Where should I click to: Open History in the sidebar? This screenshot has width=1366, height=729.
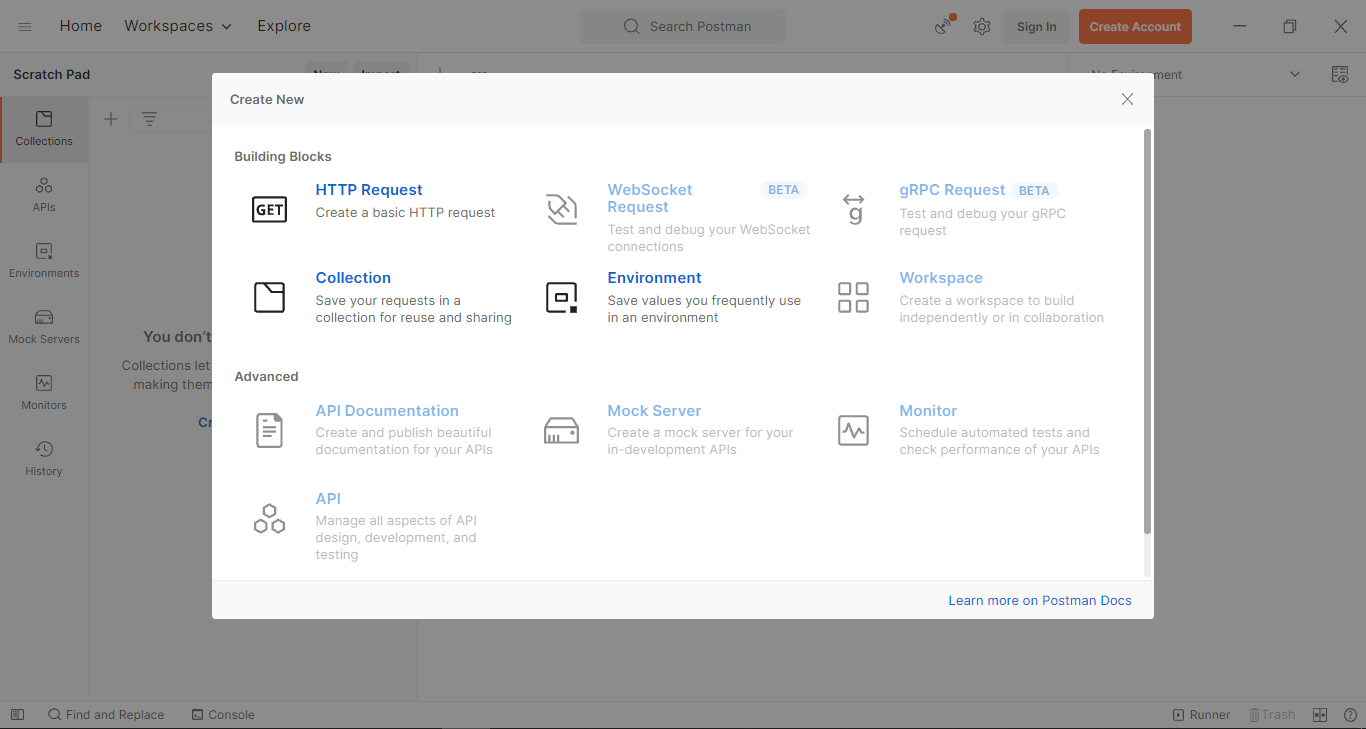click(x=44, y=459)
